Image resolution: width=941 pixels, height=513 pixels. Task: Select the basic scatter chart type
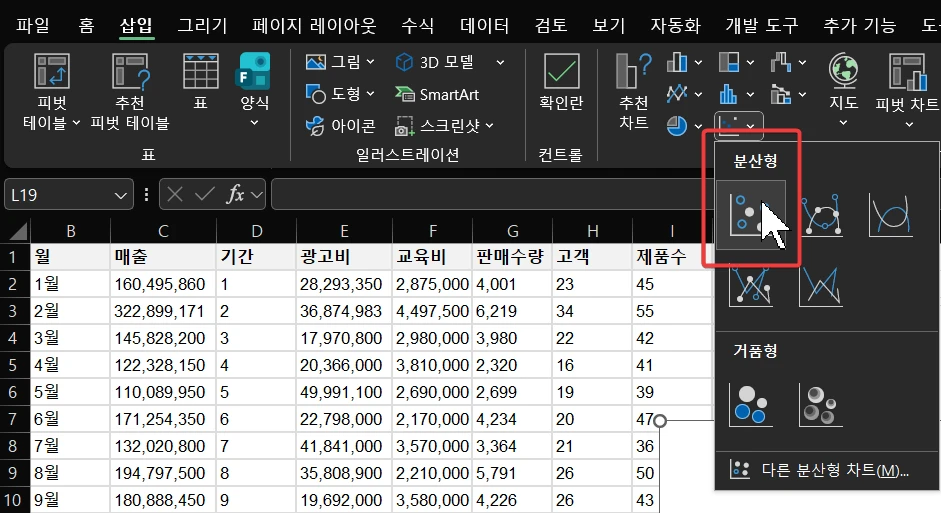tap(750, 215)
